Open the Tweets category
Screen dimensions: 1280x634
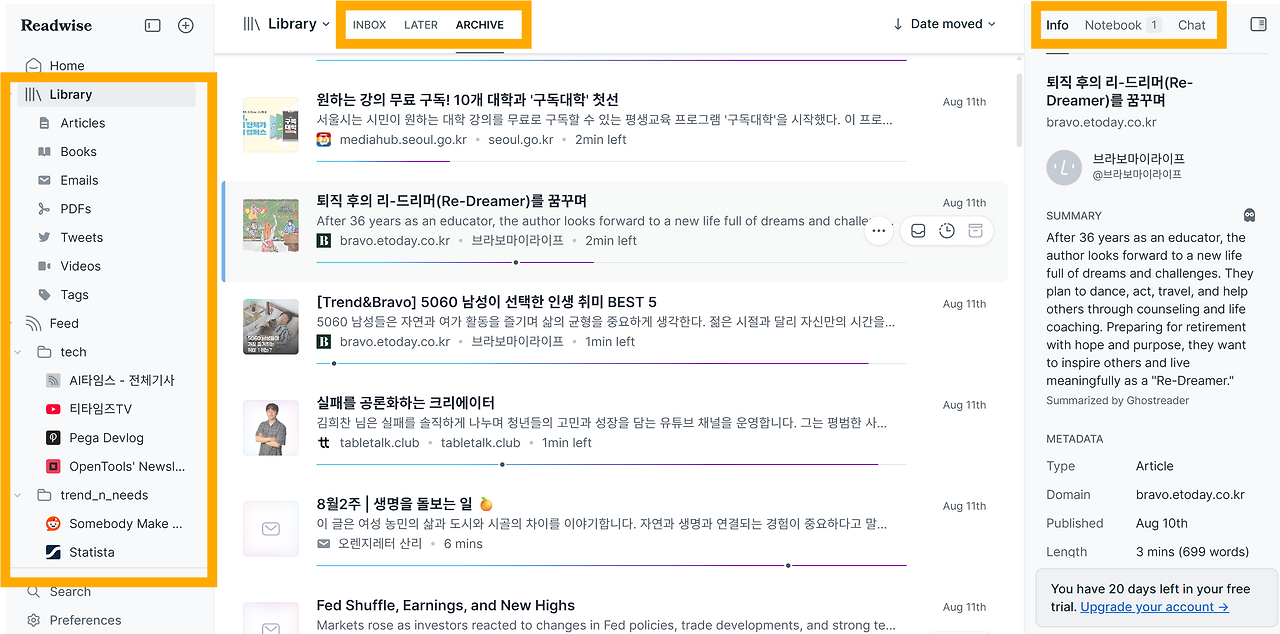(x=81, y=238)
